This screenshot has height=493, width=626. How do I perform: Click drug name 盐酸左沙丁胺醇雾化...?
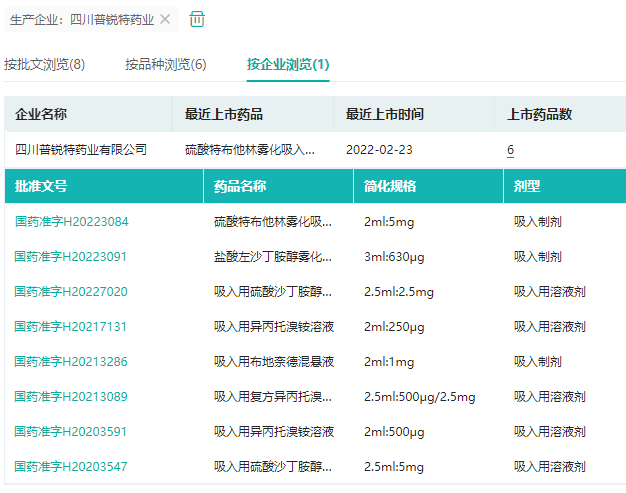pyautogui.click(x=273, y=257)
